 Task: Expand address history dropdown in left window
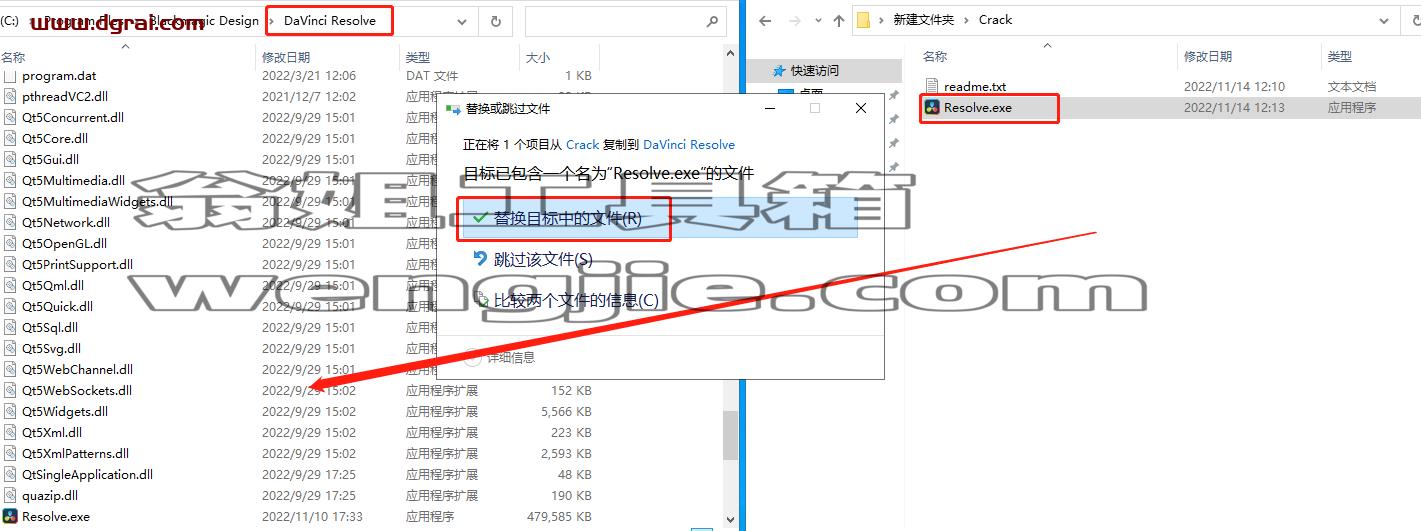tap(462, 21)
